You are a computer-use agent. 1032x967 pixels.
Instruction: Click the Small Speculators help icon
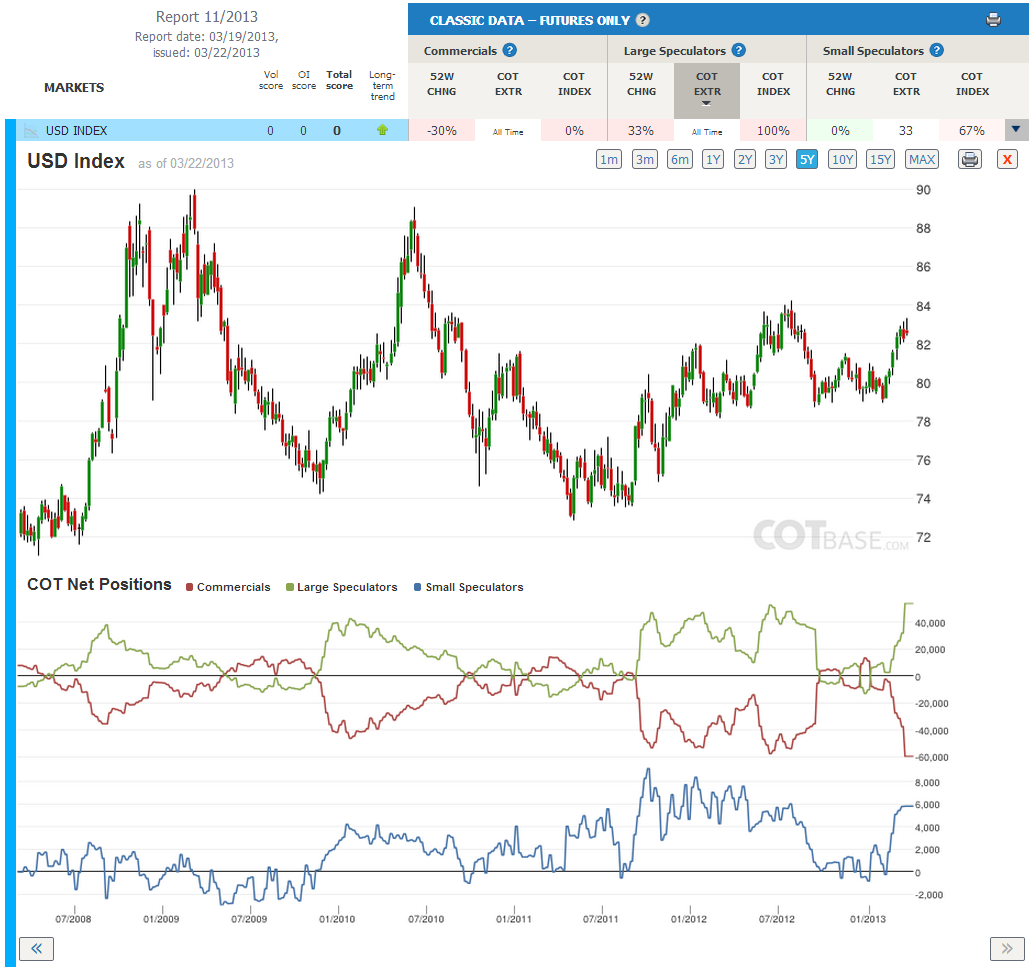click(937, 50)
